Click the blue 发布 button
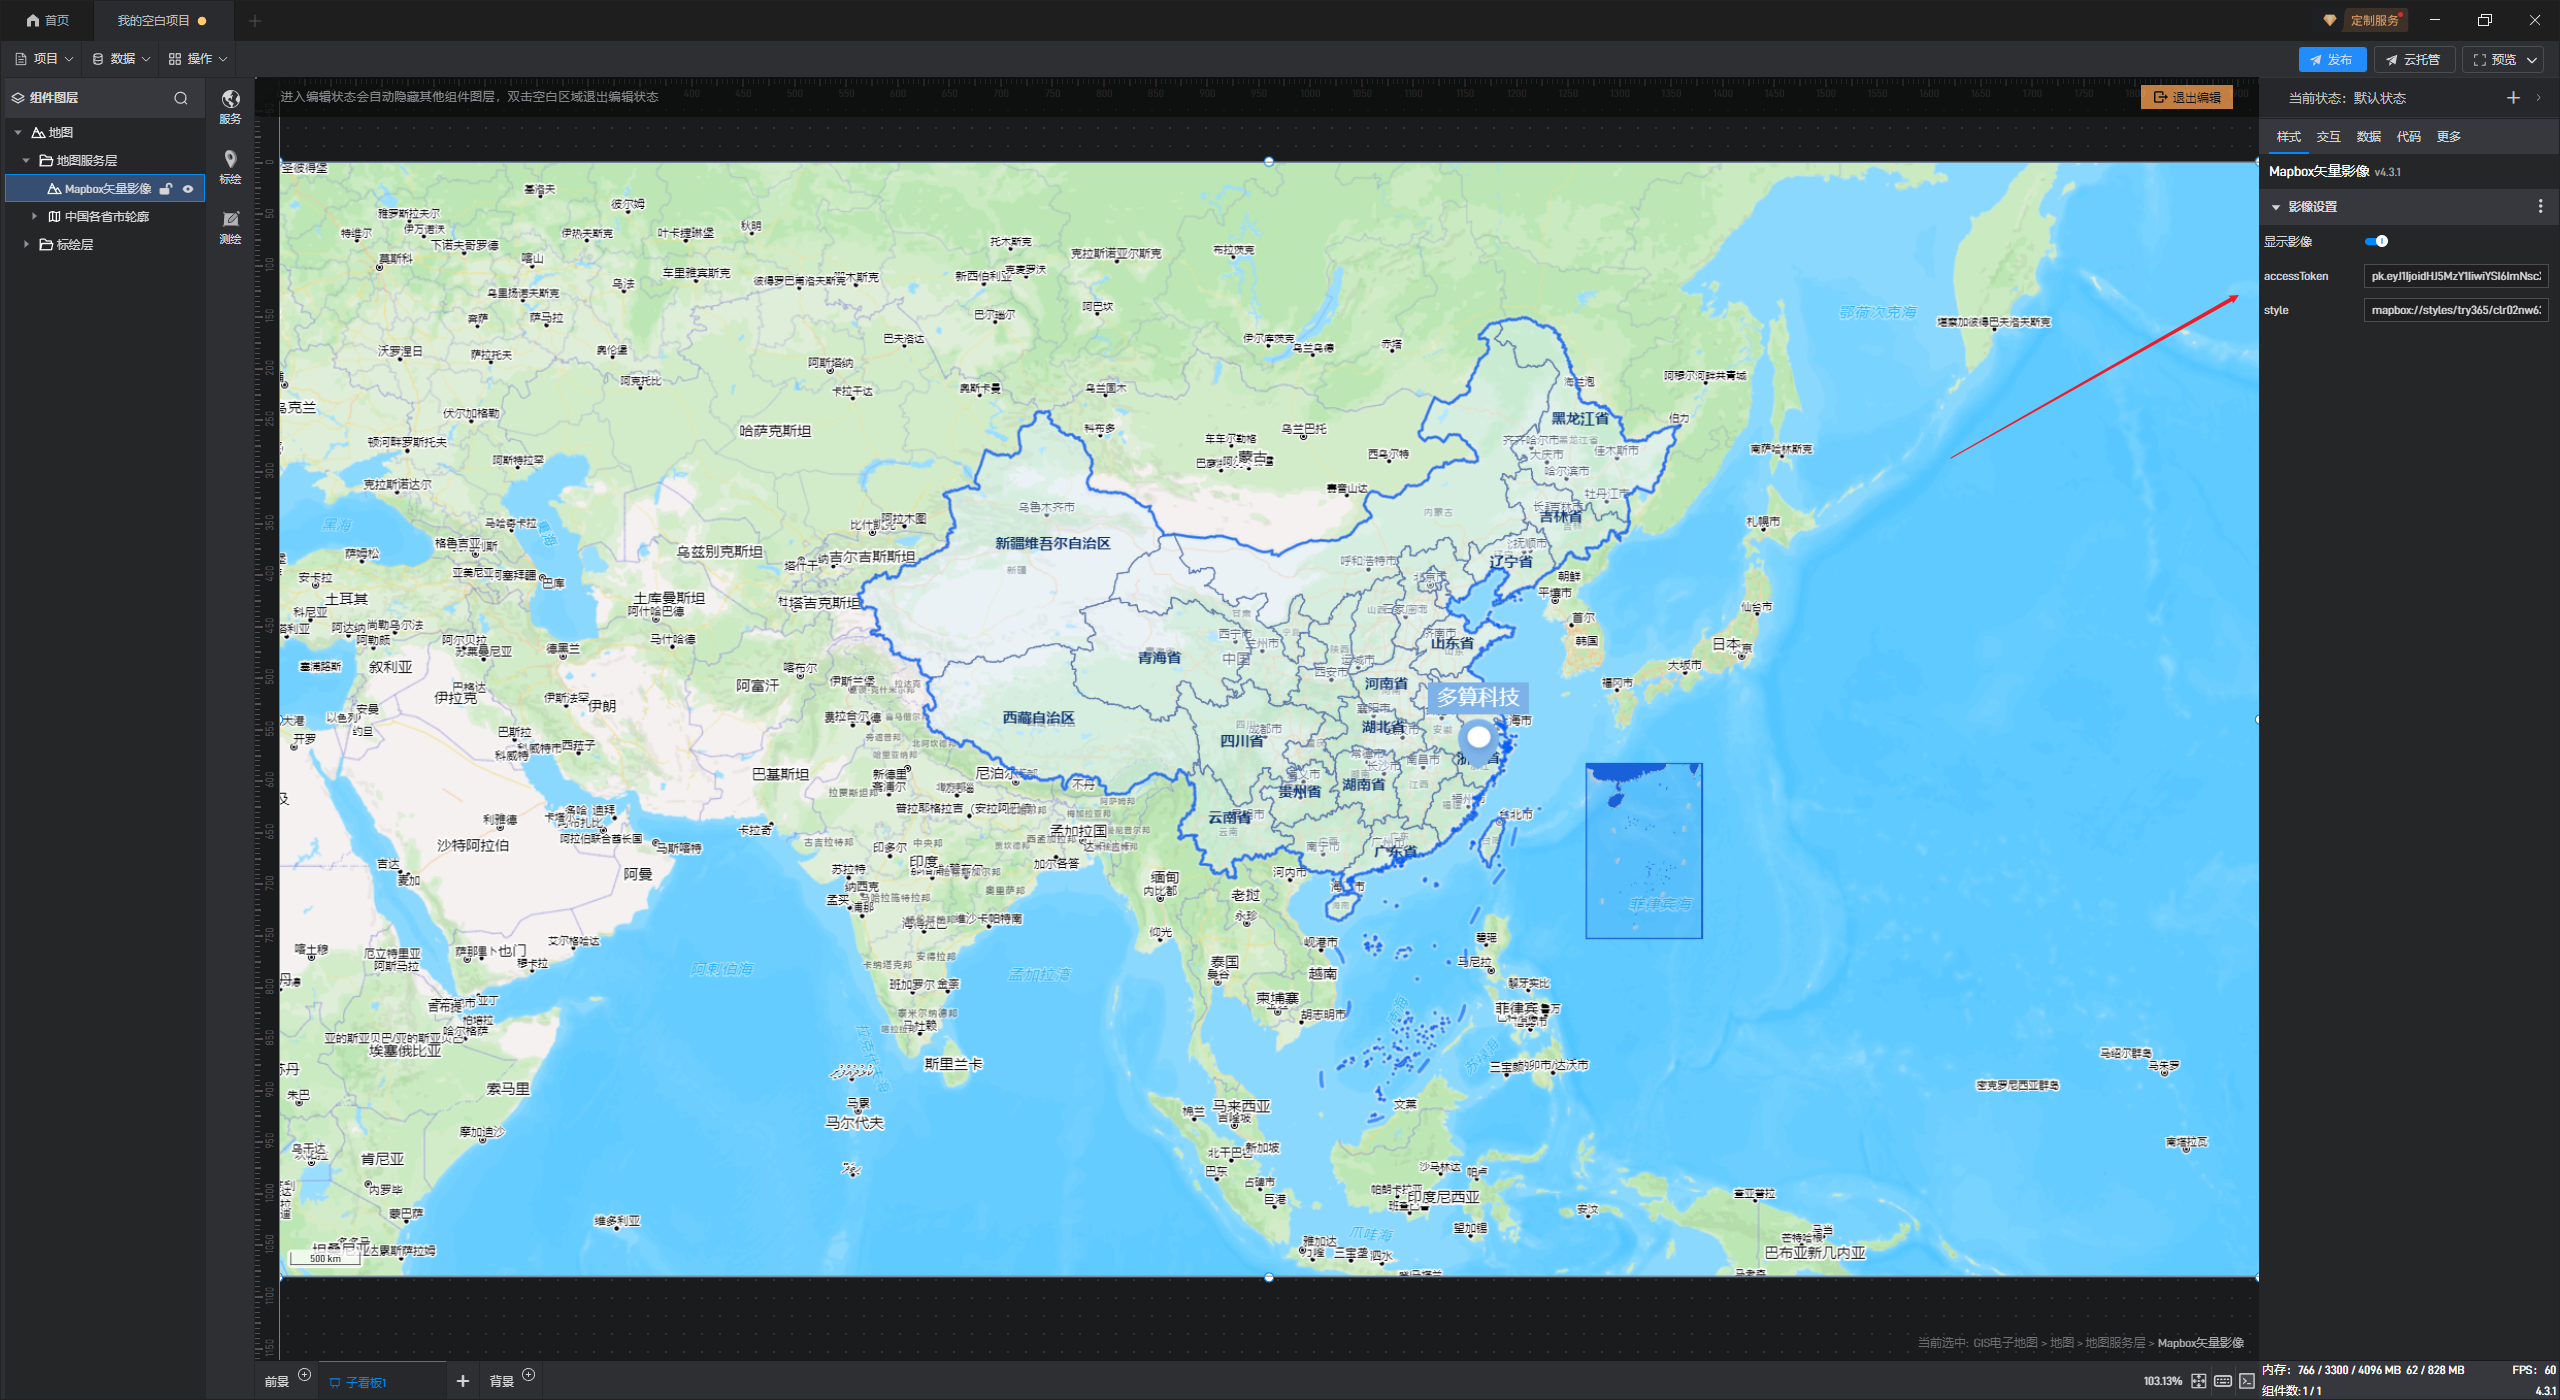This screenshot has height=1400, width=2560. point(2331,60)
